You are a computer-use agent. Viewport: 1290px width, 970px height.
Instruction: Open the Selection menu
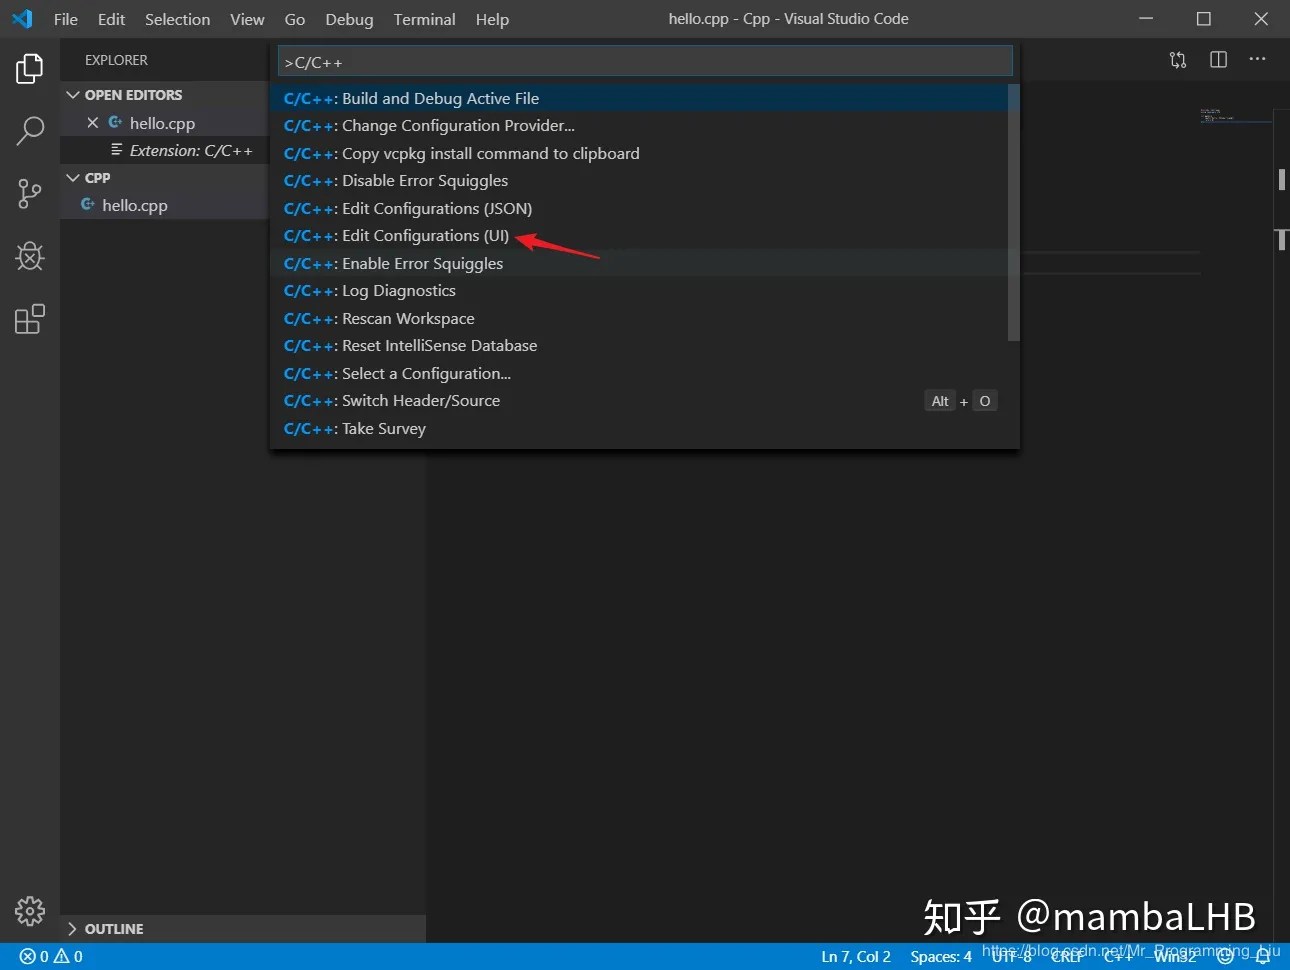pos(177,19)
